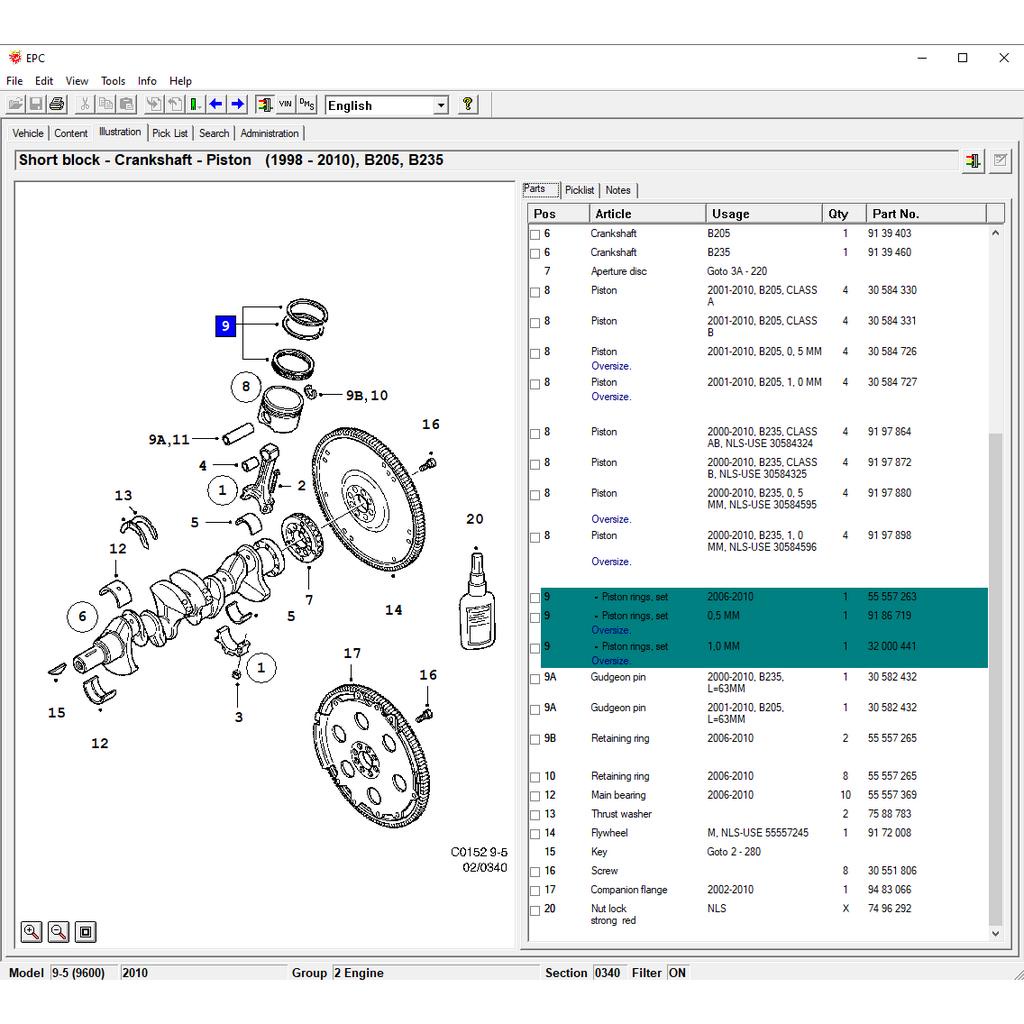Zoom in on the illustration
The width and height of the screenshot is (1024, 1024).
[x=32, y=932]
